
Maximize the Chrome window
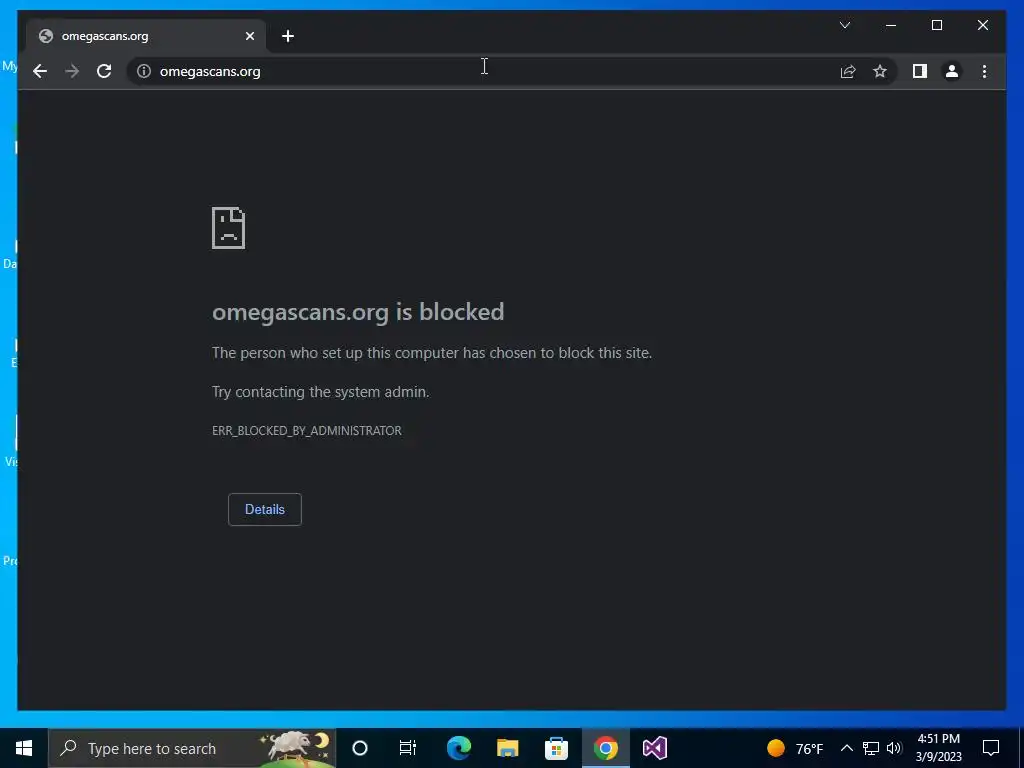click(x=936, y=25)
